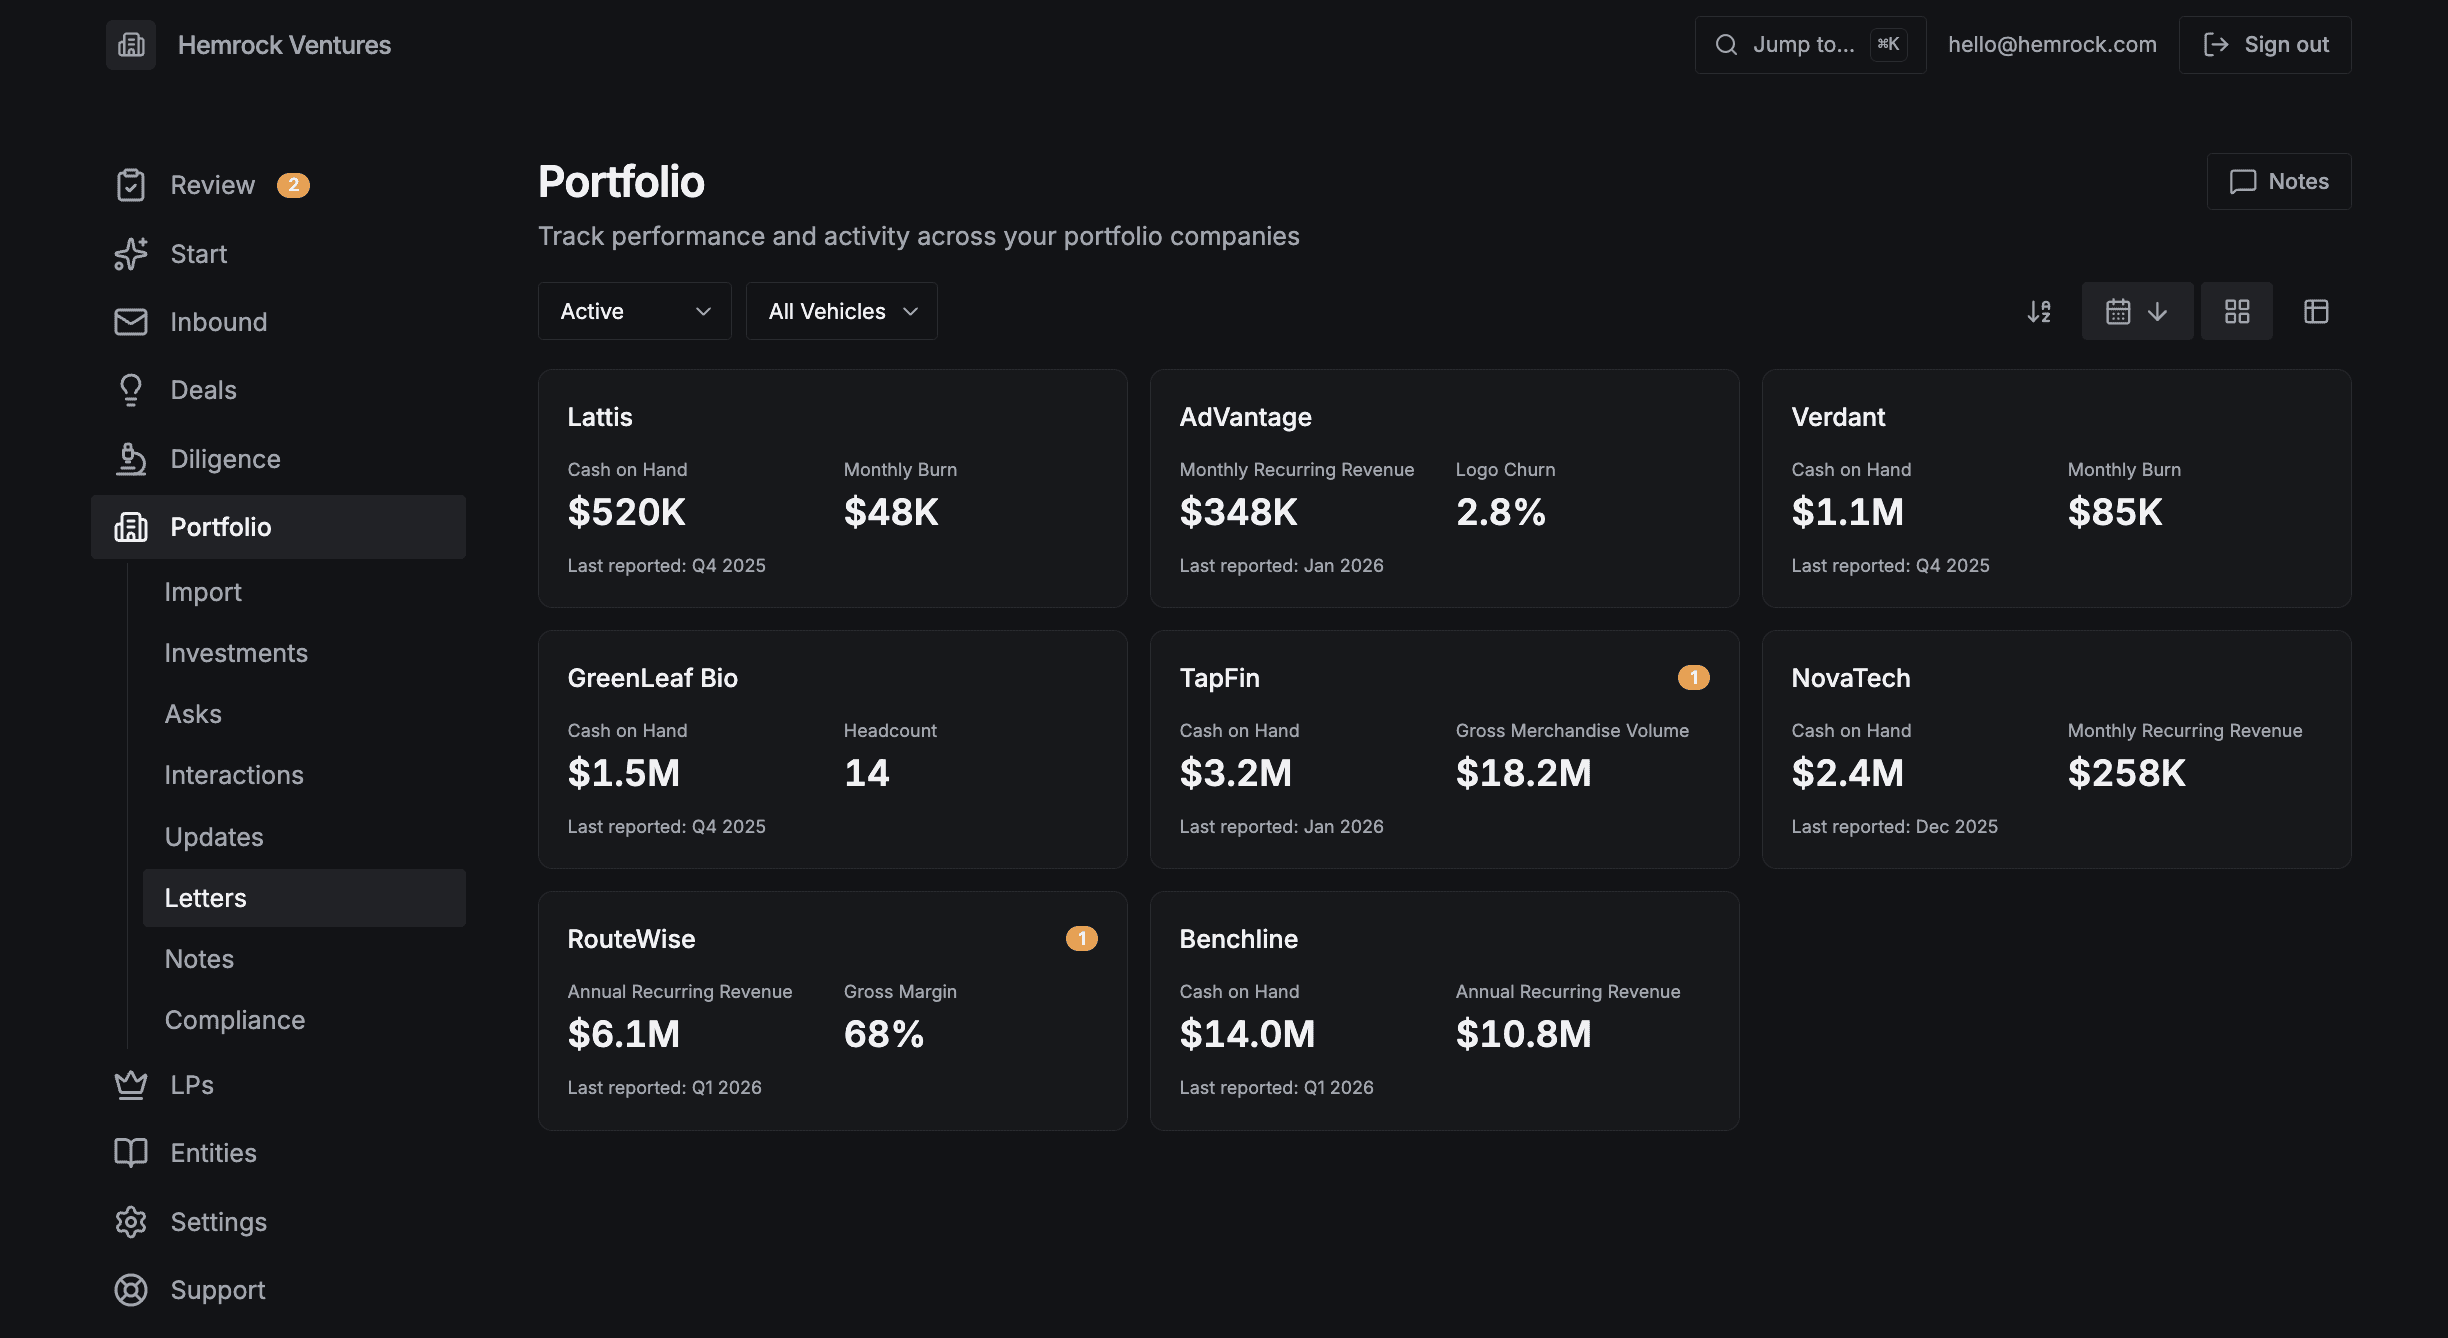The width and height of the screenshot is (2448, 1338).
Task: Open the Lattis company card
Action: 833,489
